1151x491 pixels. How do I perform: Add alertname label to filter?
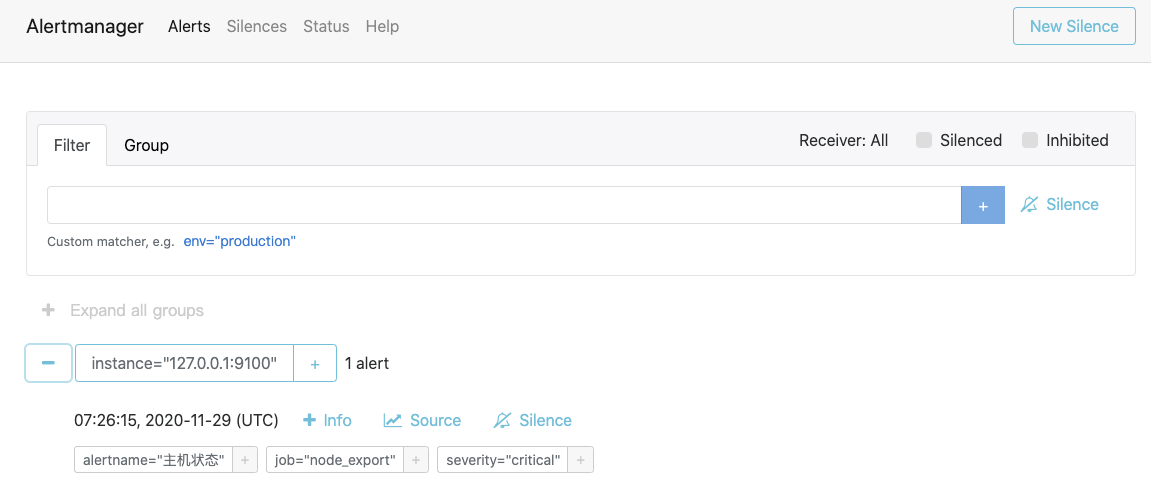coord(246,460)
